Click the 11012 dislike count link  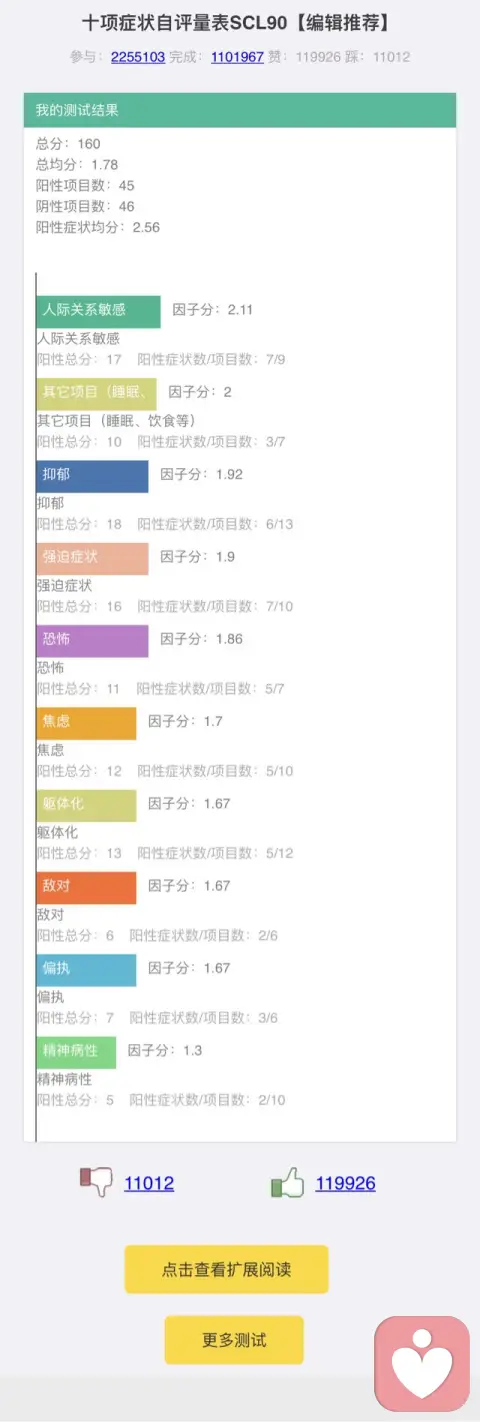coord(149,1183)
